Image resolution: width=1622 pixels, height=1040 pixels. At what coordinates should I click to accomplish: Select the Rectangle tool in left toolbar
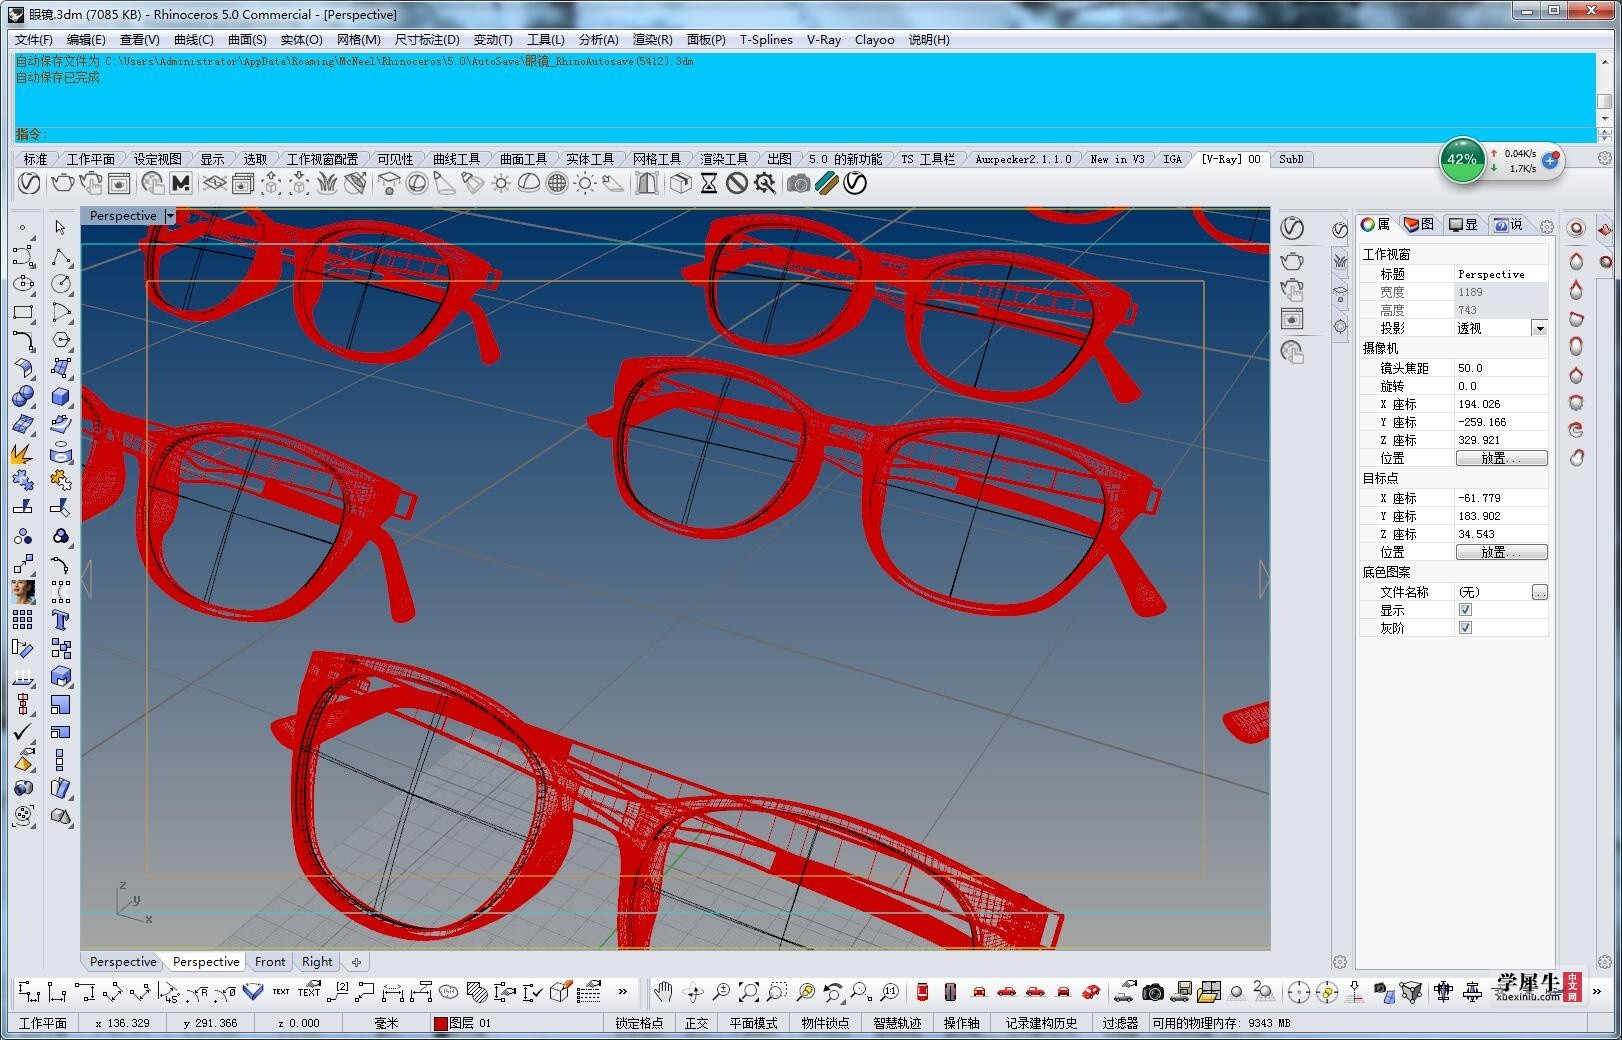click(23, 312)
